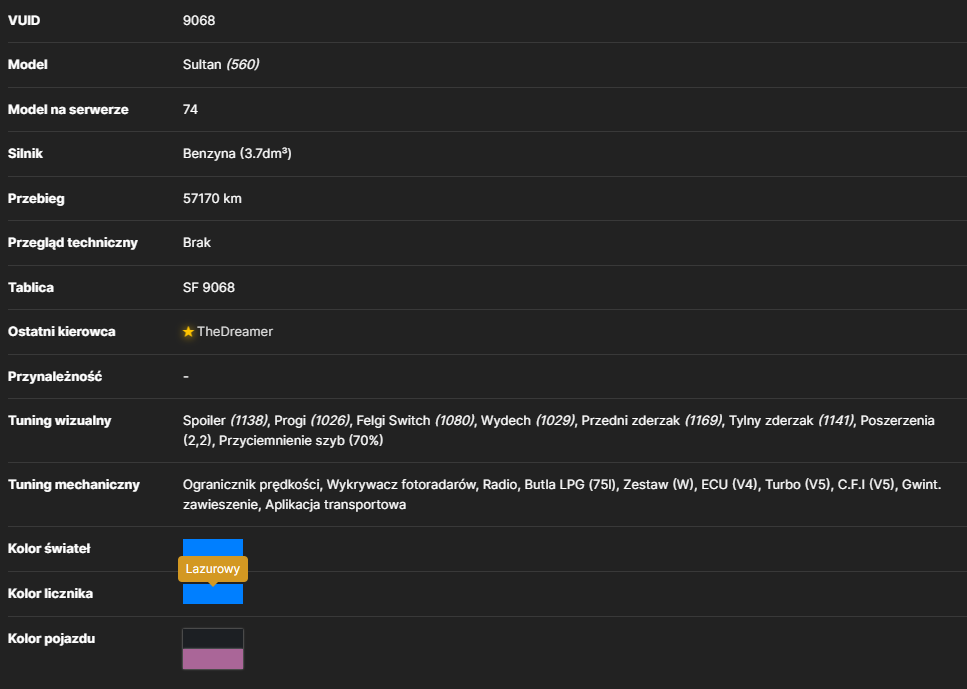Click the Model na serwerze label
Screen dimensions: 967x689
click(x=68, y=110)
